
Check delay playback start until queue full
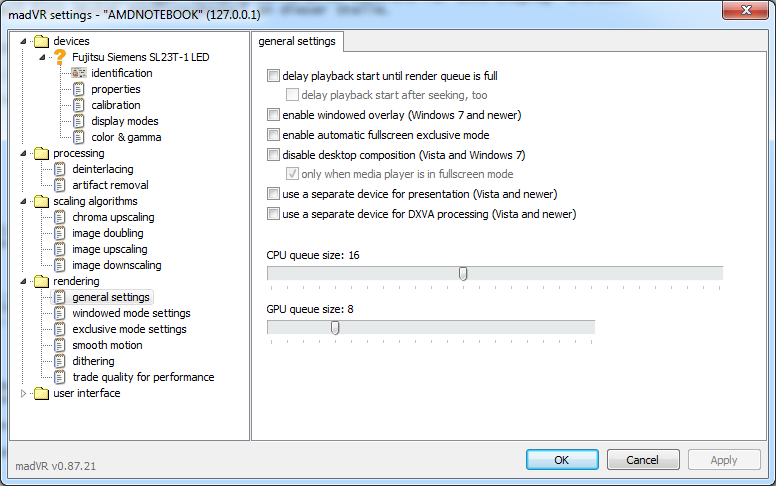tap(274, 76)
